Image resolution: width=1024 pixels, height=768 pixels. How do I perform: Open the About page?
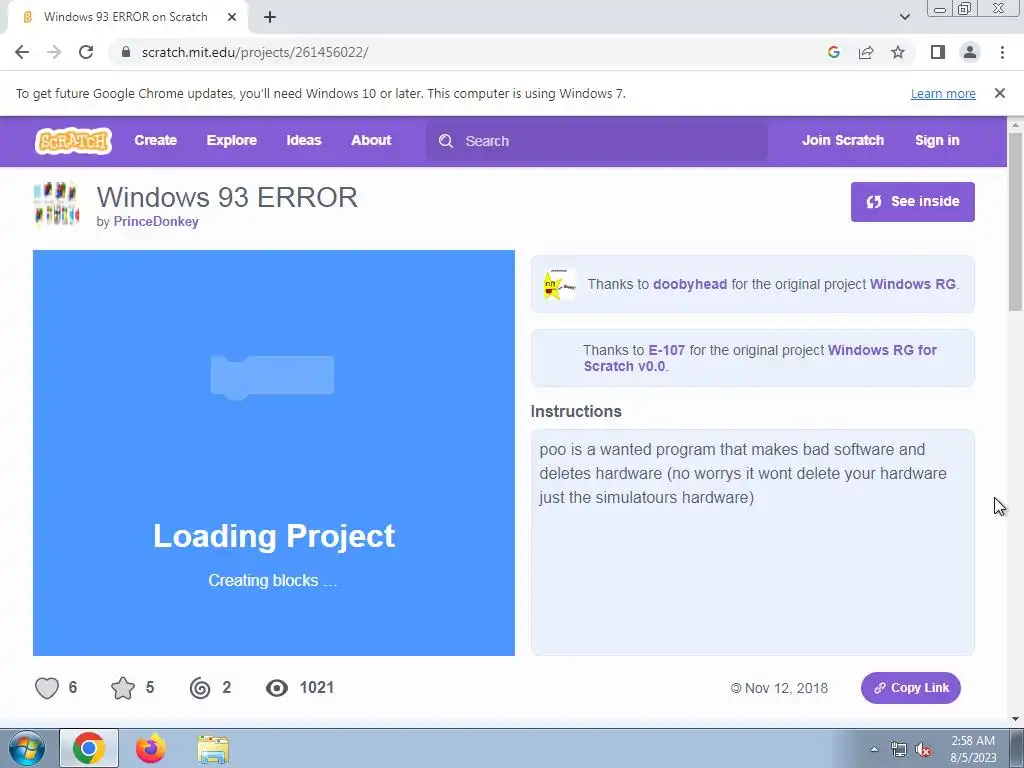371,140
